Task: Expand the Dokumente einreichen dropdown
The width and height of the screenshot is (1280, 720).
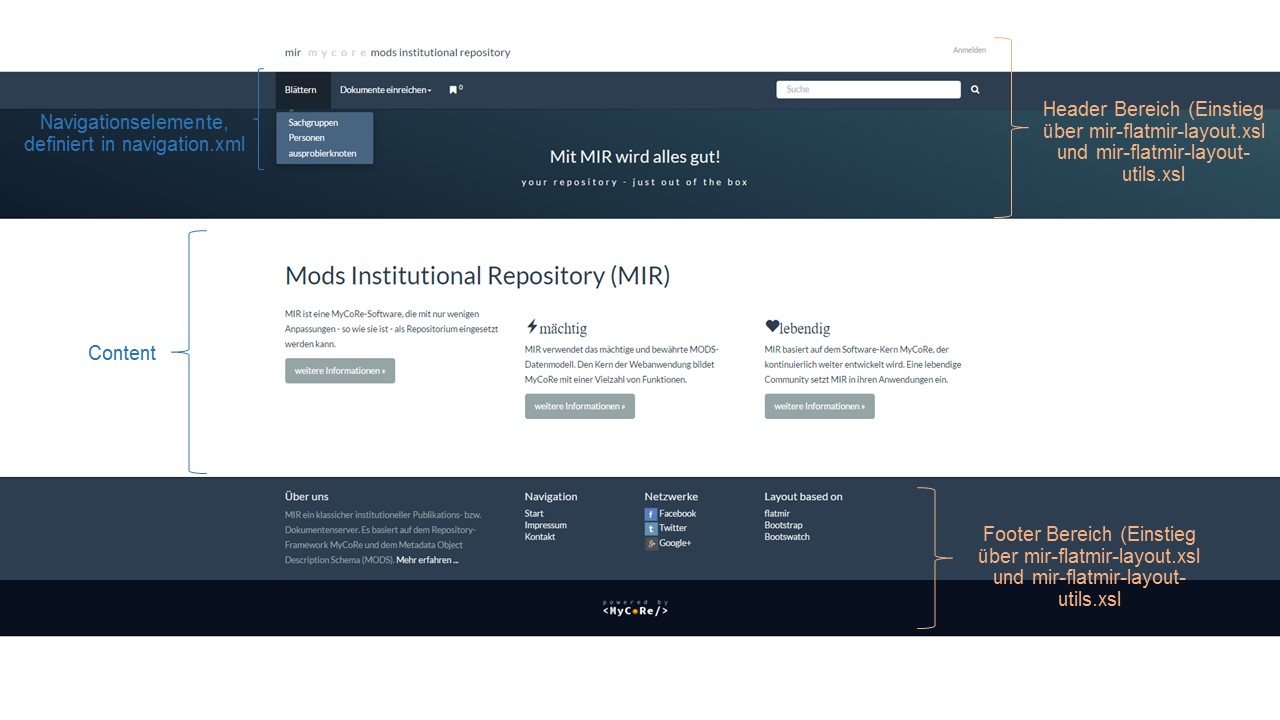Action: (386, 90)
